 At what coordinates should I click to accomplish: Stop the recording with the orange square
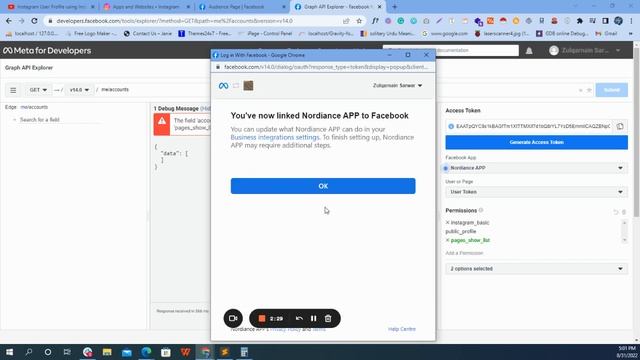(262, 318)
